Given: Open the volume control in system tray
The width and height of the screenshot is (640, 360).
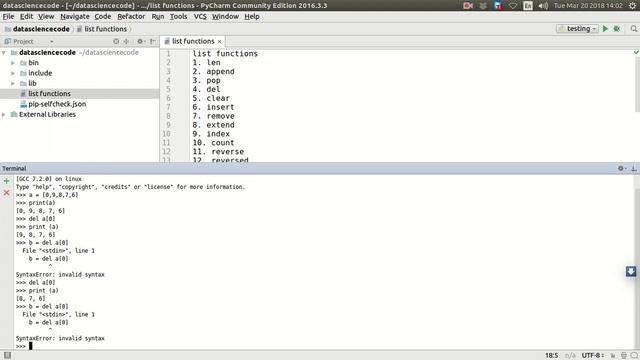Looking at the screenshot, I should 543,6.
